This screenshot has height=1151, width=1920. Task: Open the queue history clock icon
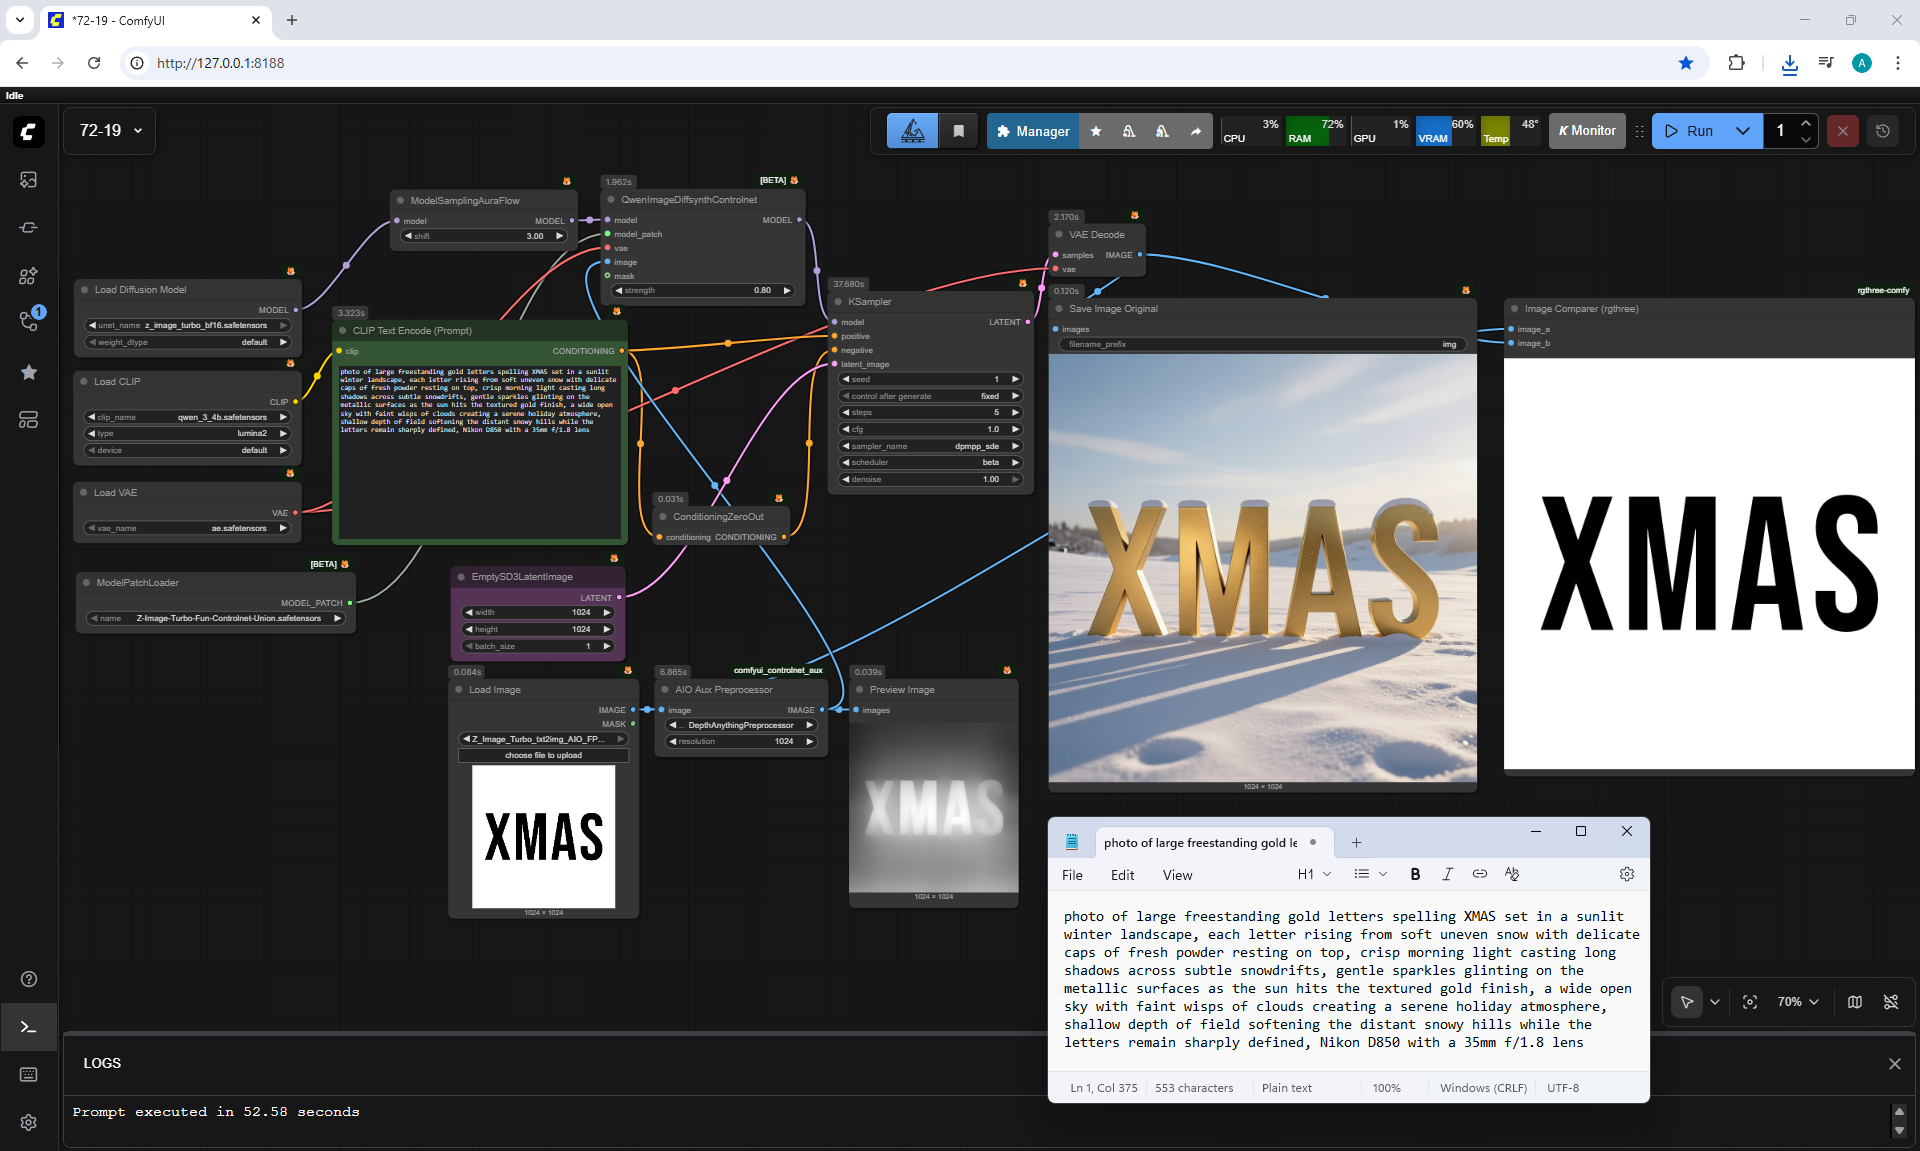1882,131
